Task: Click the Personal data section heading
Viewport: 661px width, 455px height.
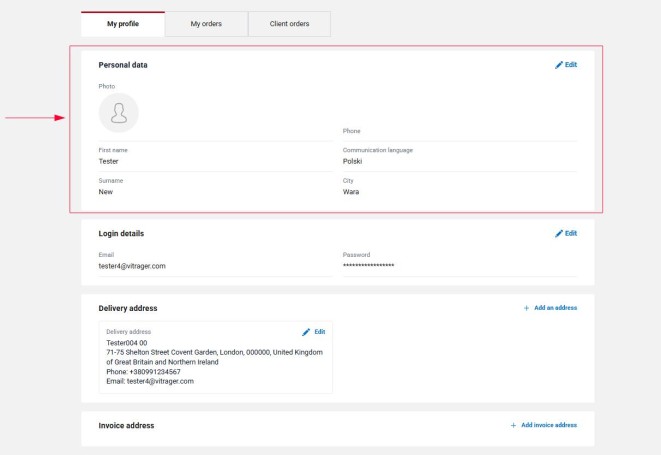Action: click(123, 65)
